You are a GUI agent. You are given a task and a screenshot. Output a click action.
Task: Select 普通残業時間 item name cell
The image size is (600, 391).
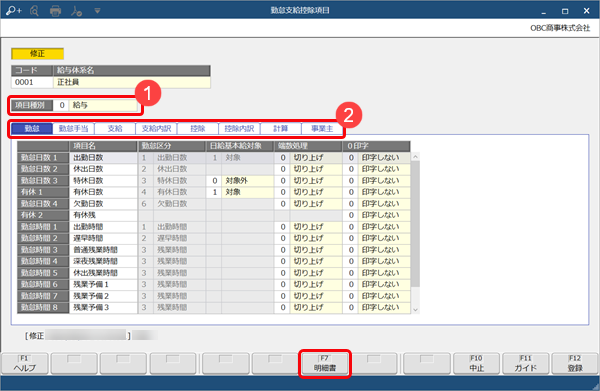(103, 250)
